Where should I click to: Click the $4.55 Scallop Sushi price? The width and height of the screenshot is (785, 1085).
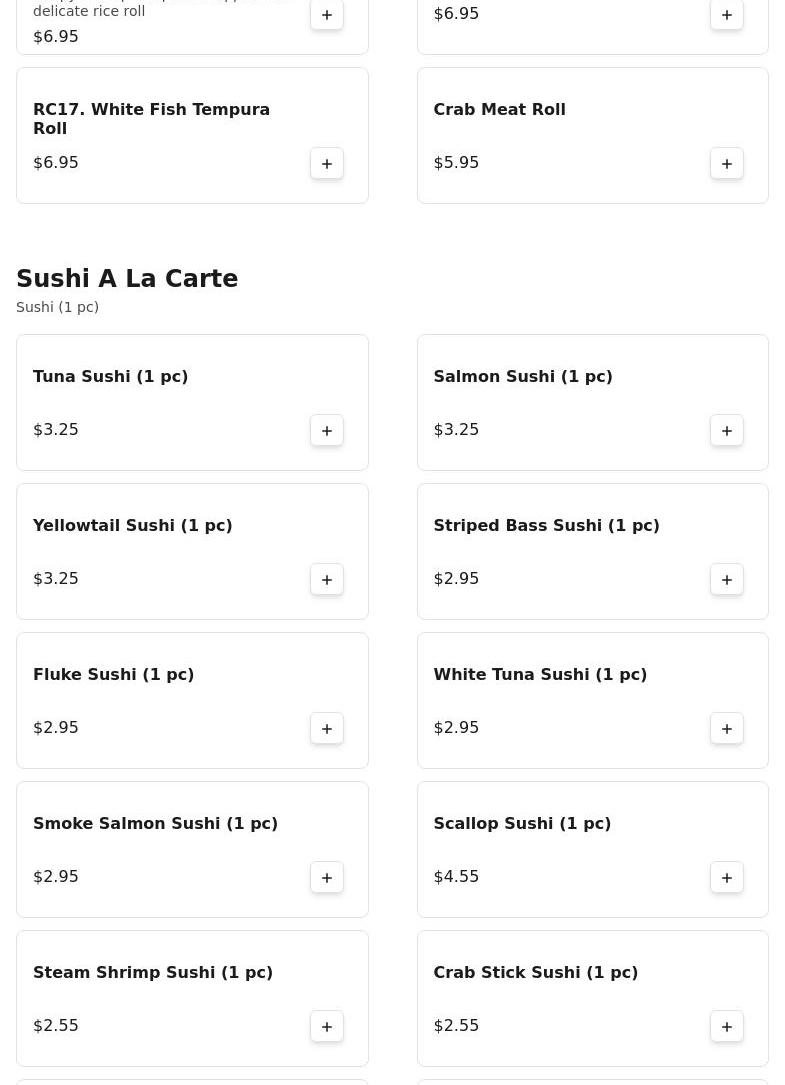(456, 876)
